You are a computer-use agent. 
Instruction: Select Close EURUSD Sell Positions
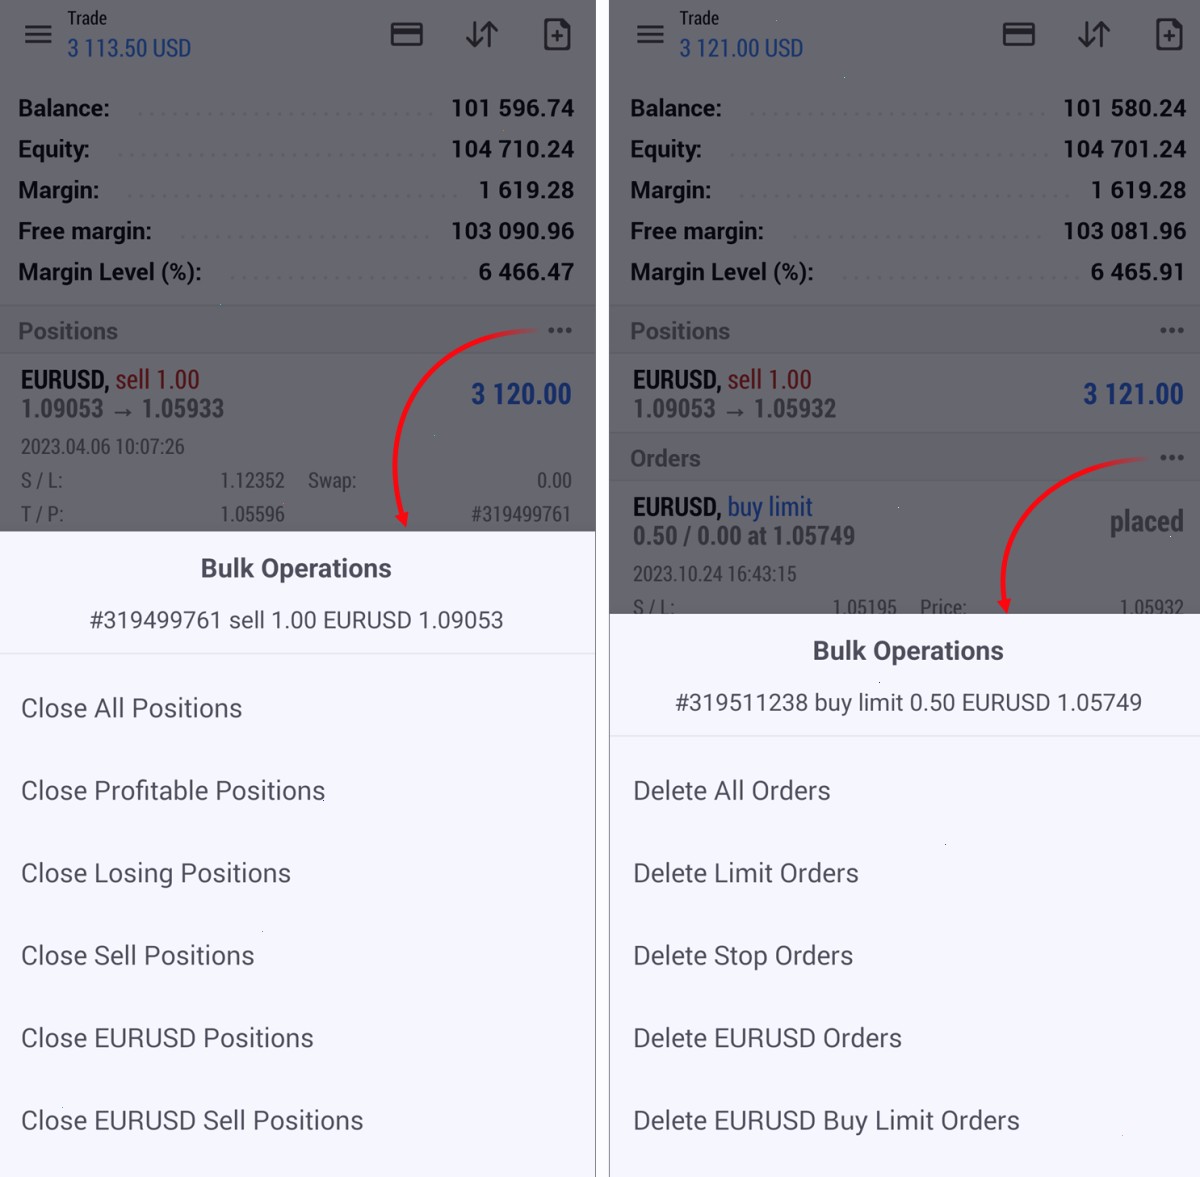[x=297, y=1121]
